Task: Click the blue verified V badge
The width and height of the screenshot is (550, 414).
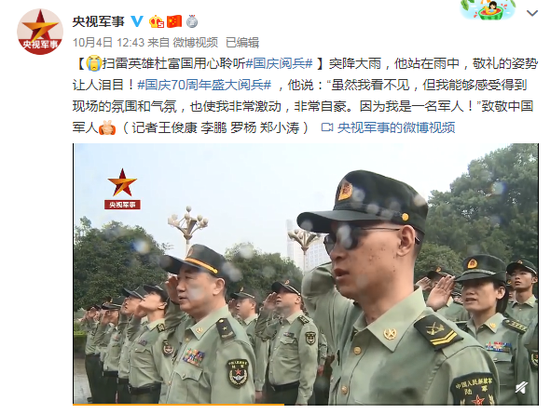Action: coord(137,21)
